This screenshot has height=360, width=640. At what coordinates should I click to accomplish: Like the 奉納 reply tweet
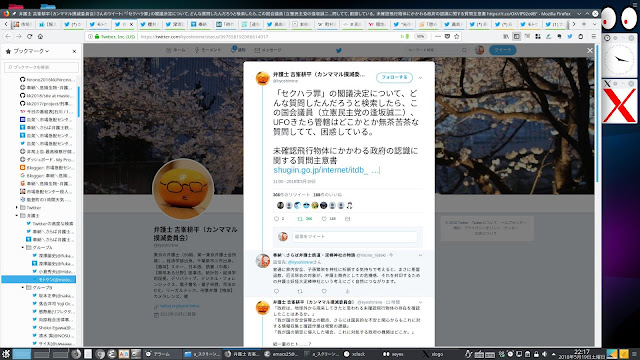point(324,291)
